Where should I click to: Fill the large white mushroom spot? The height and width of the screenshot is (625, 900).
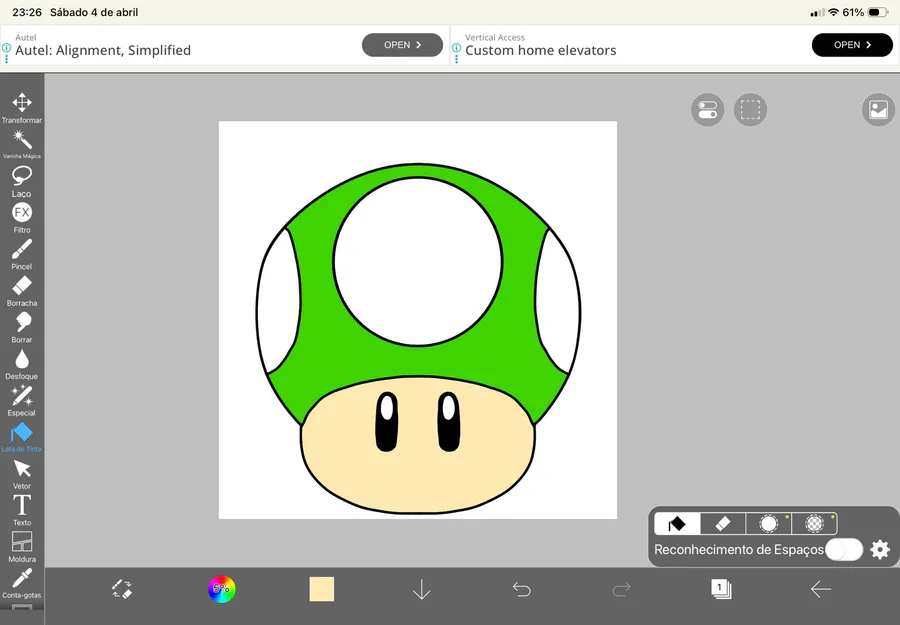tap(418, 262)
